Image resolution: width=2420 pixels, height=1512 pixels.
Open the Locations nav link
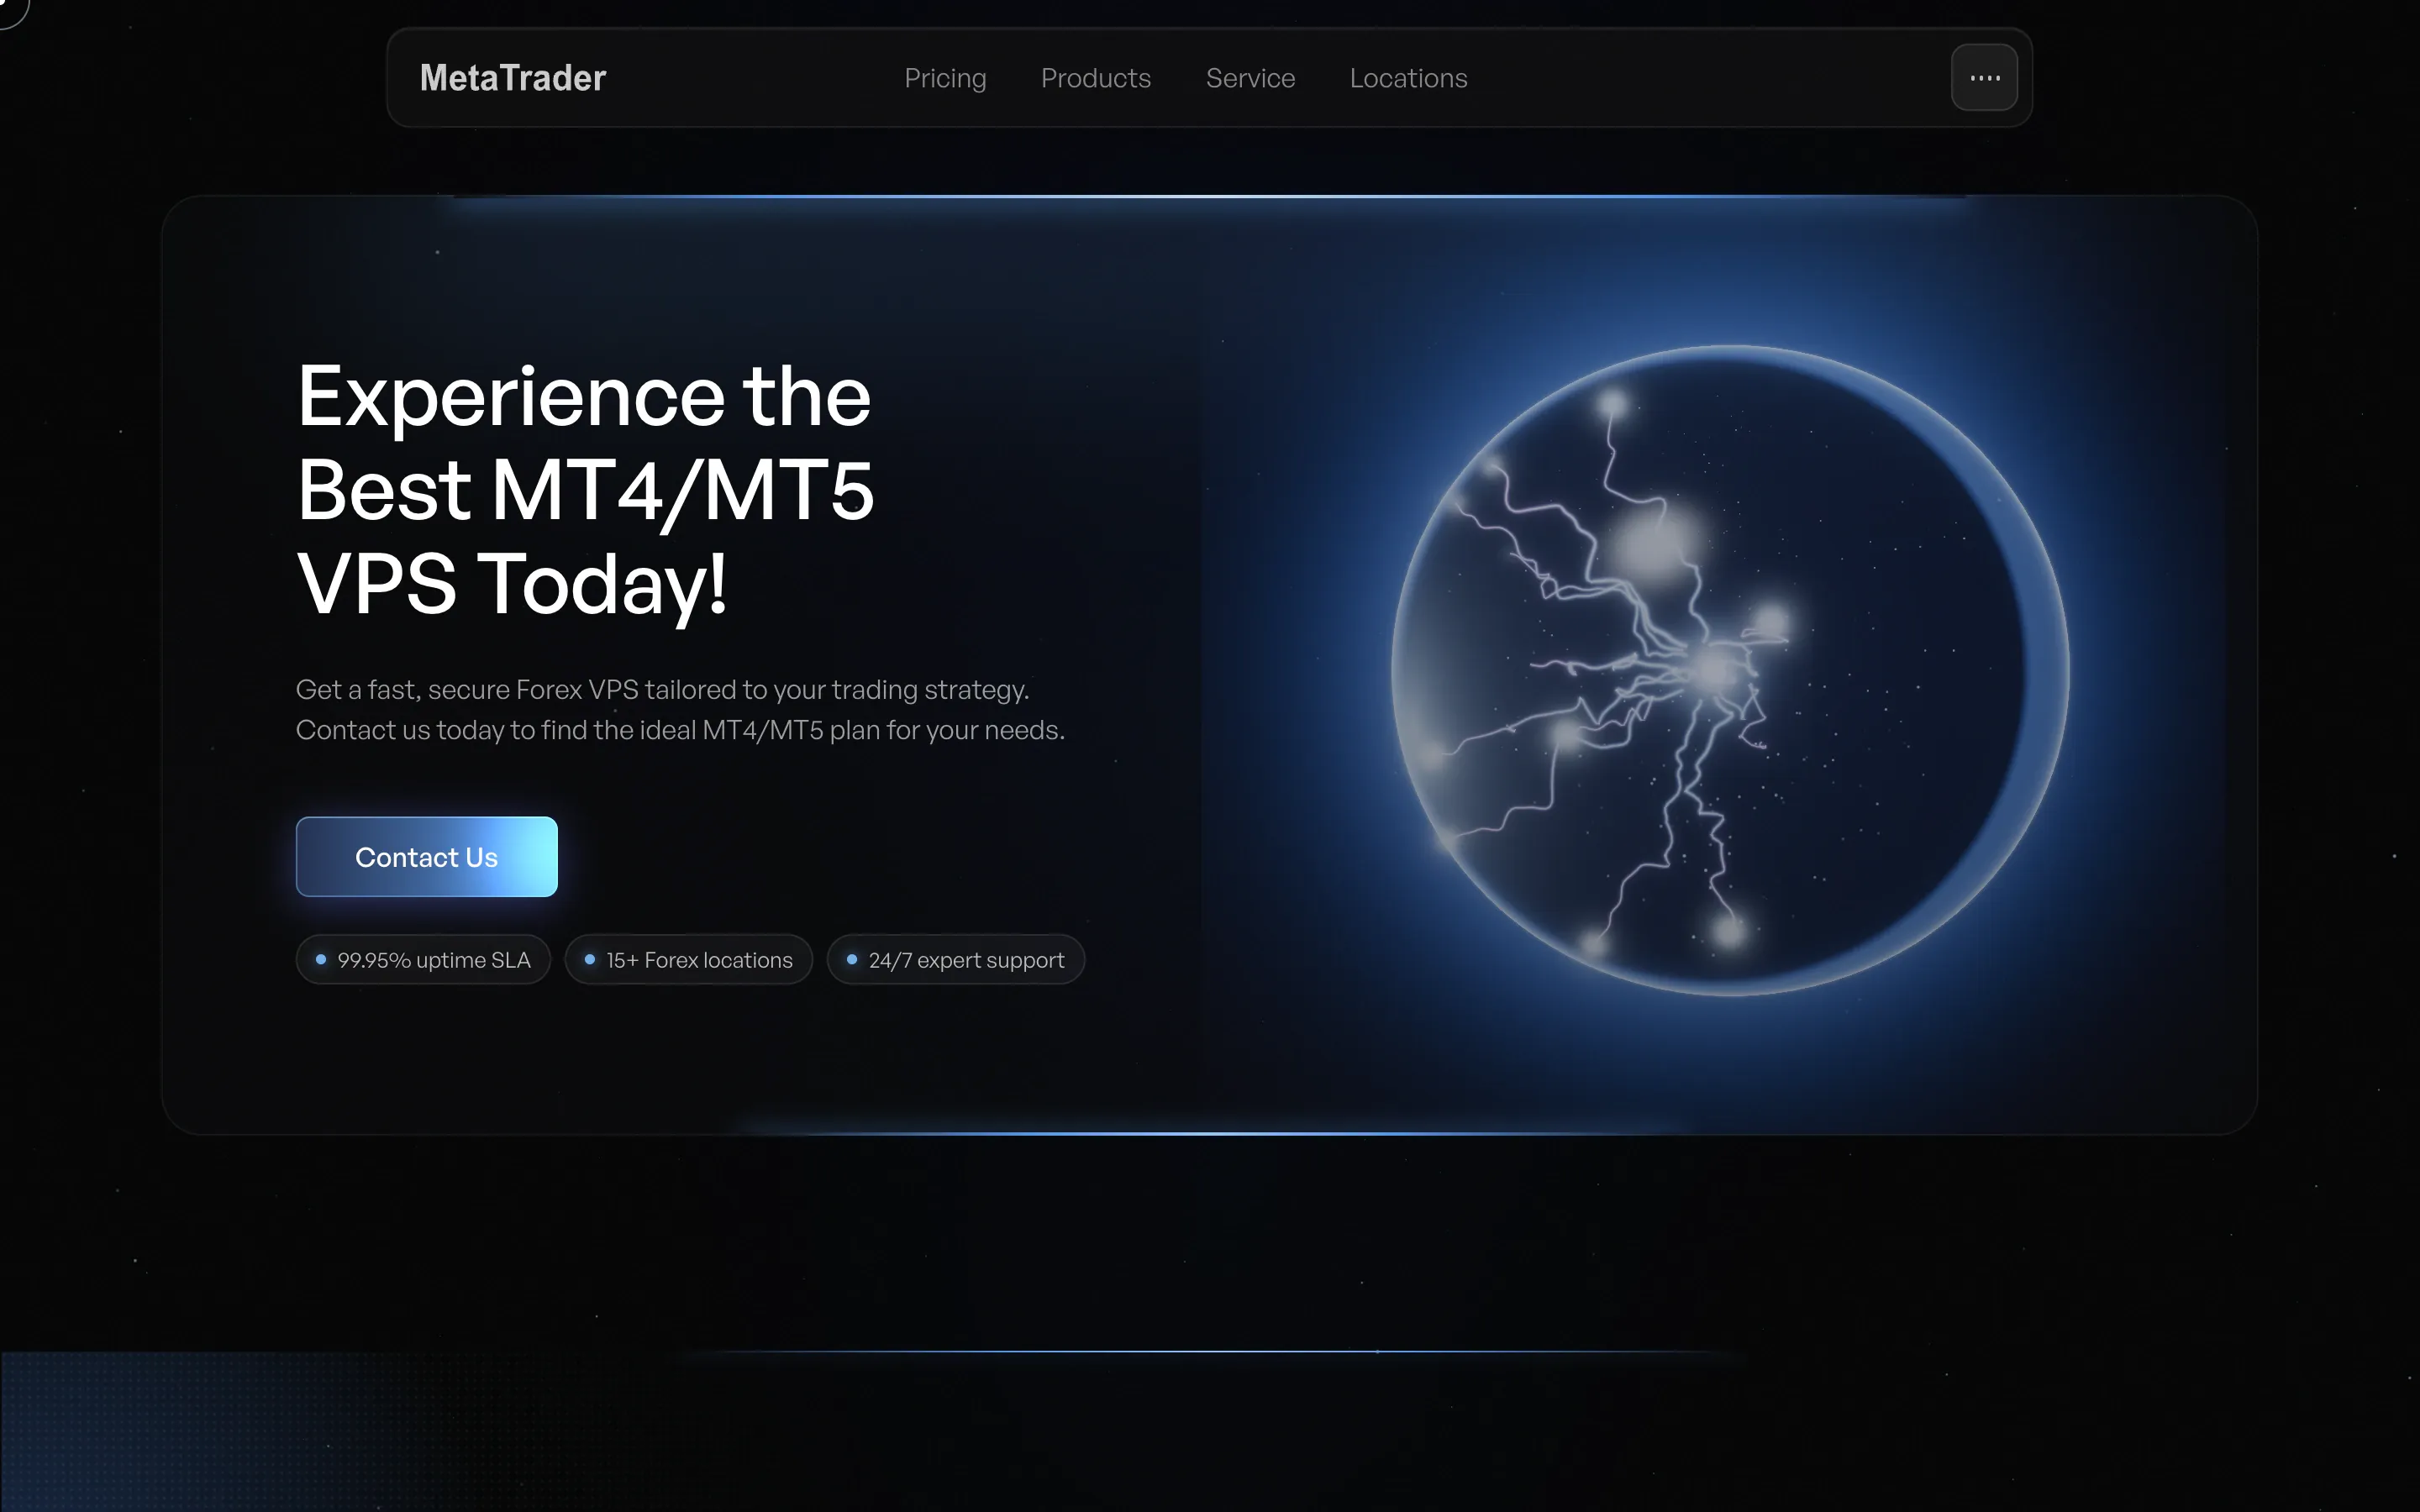[1408, 78]
